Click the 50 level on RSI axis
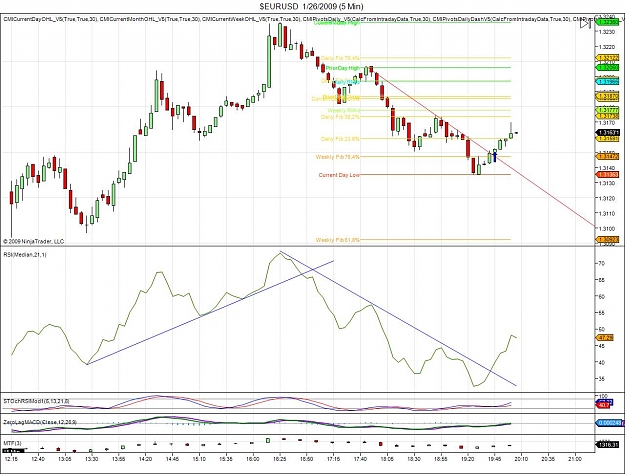This screenshot has width=625, height=474. (x=601, y=330)
